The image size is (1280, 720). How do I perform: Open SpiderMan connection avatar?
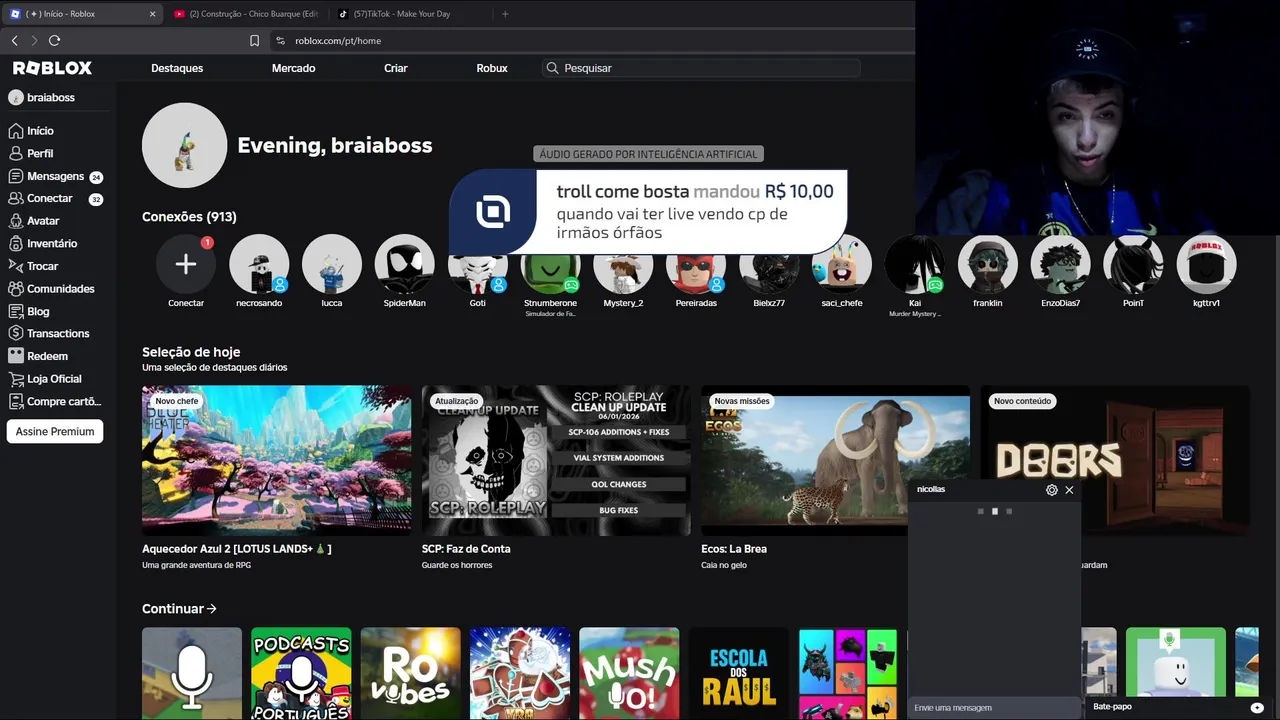405,264
